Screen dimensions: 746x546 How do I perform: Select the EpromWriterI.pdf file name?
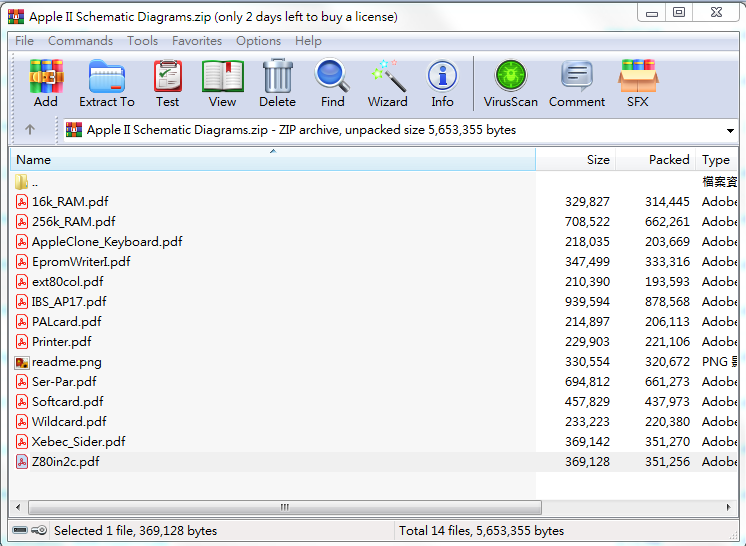(x=81, y=262)
